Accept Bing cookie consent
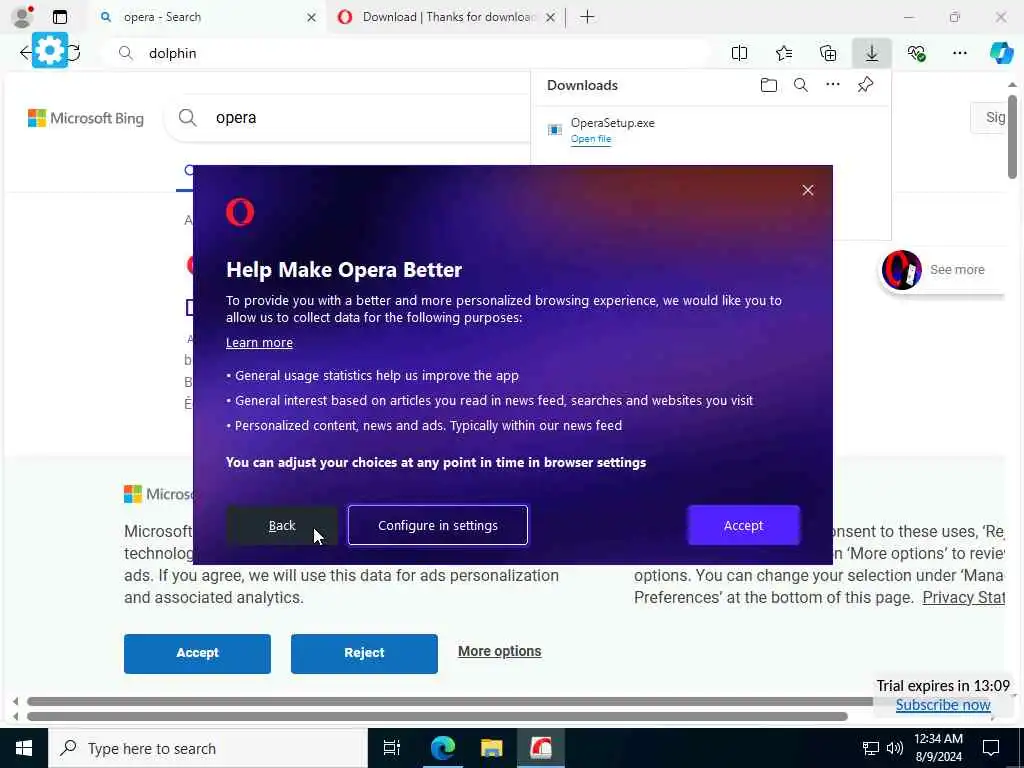This screenshot has width=1024, height=768. (197, 653)
